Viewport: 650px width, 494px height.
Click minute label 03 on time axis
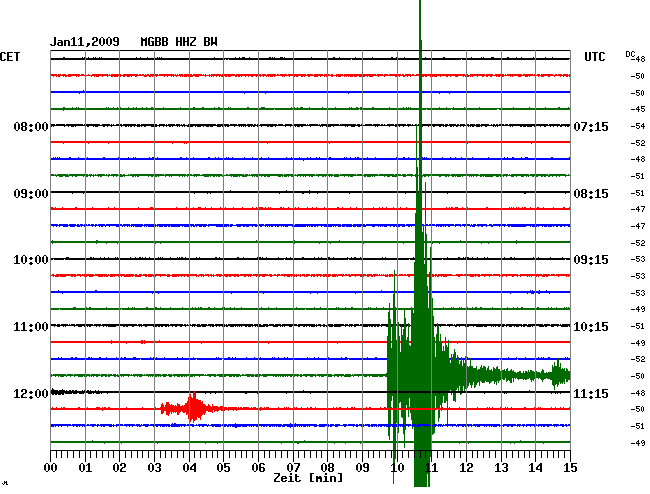click(x=154, y=468)
